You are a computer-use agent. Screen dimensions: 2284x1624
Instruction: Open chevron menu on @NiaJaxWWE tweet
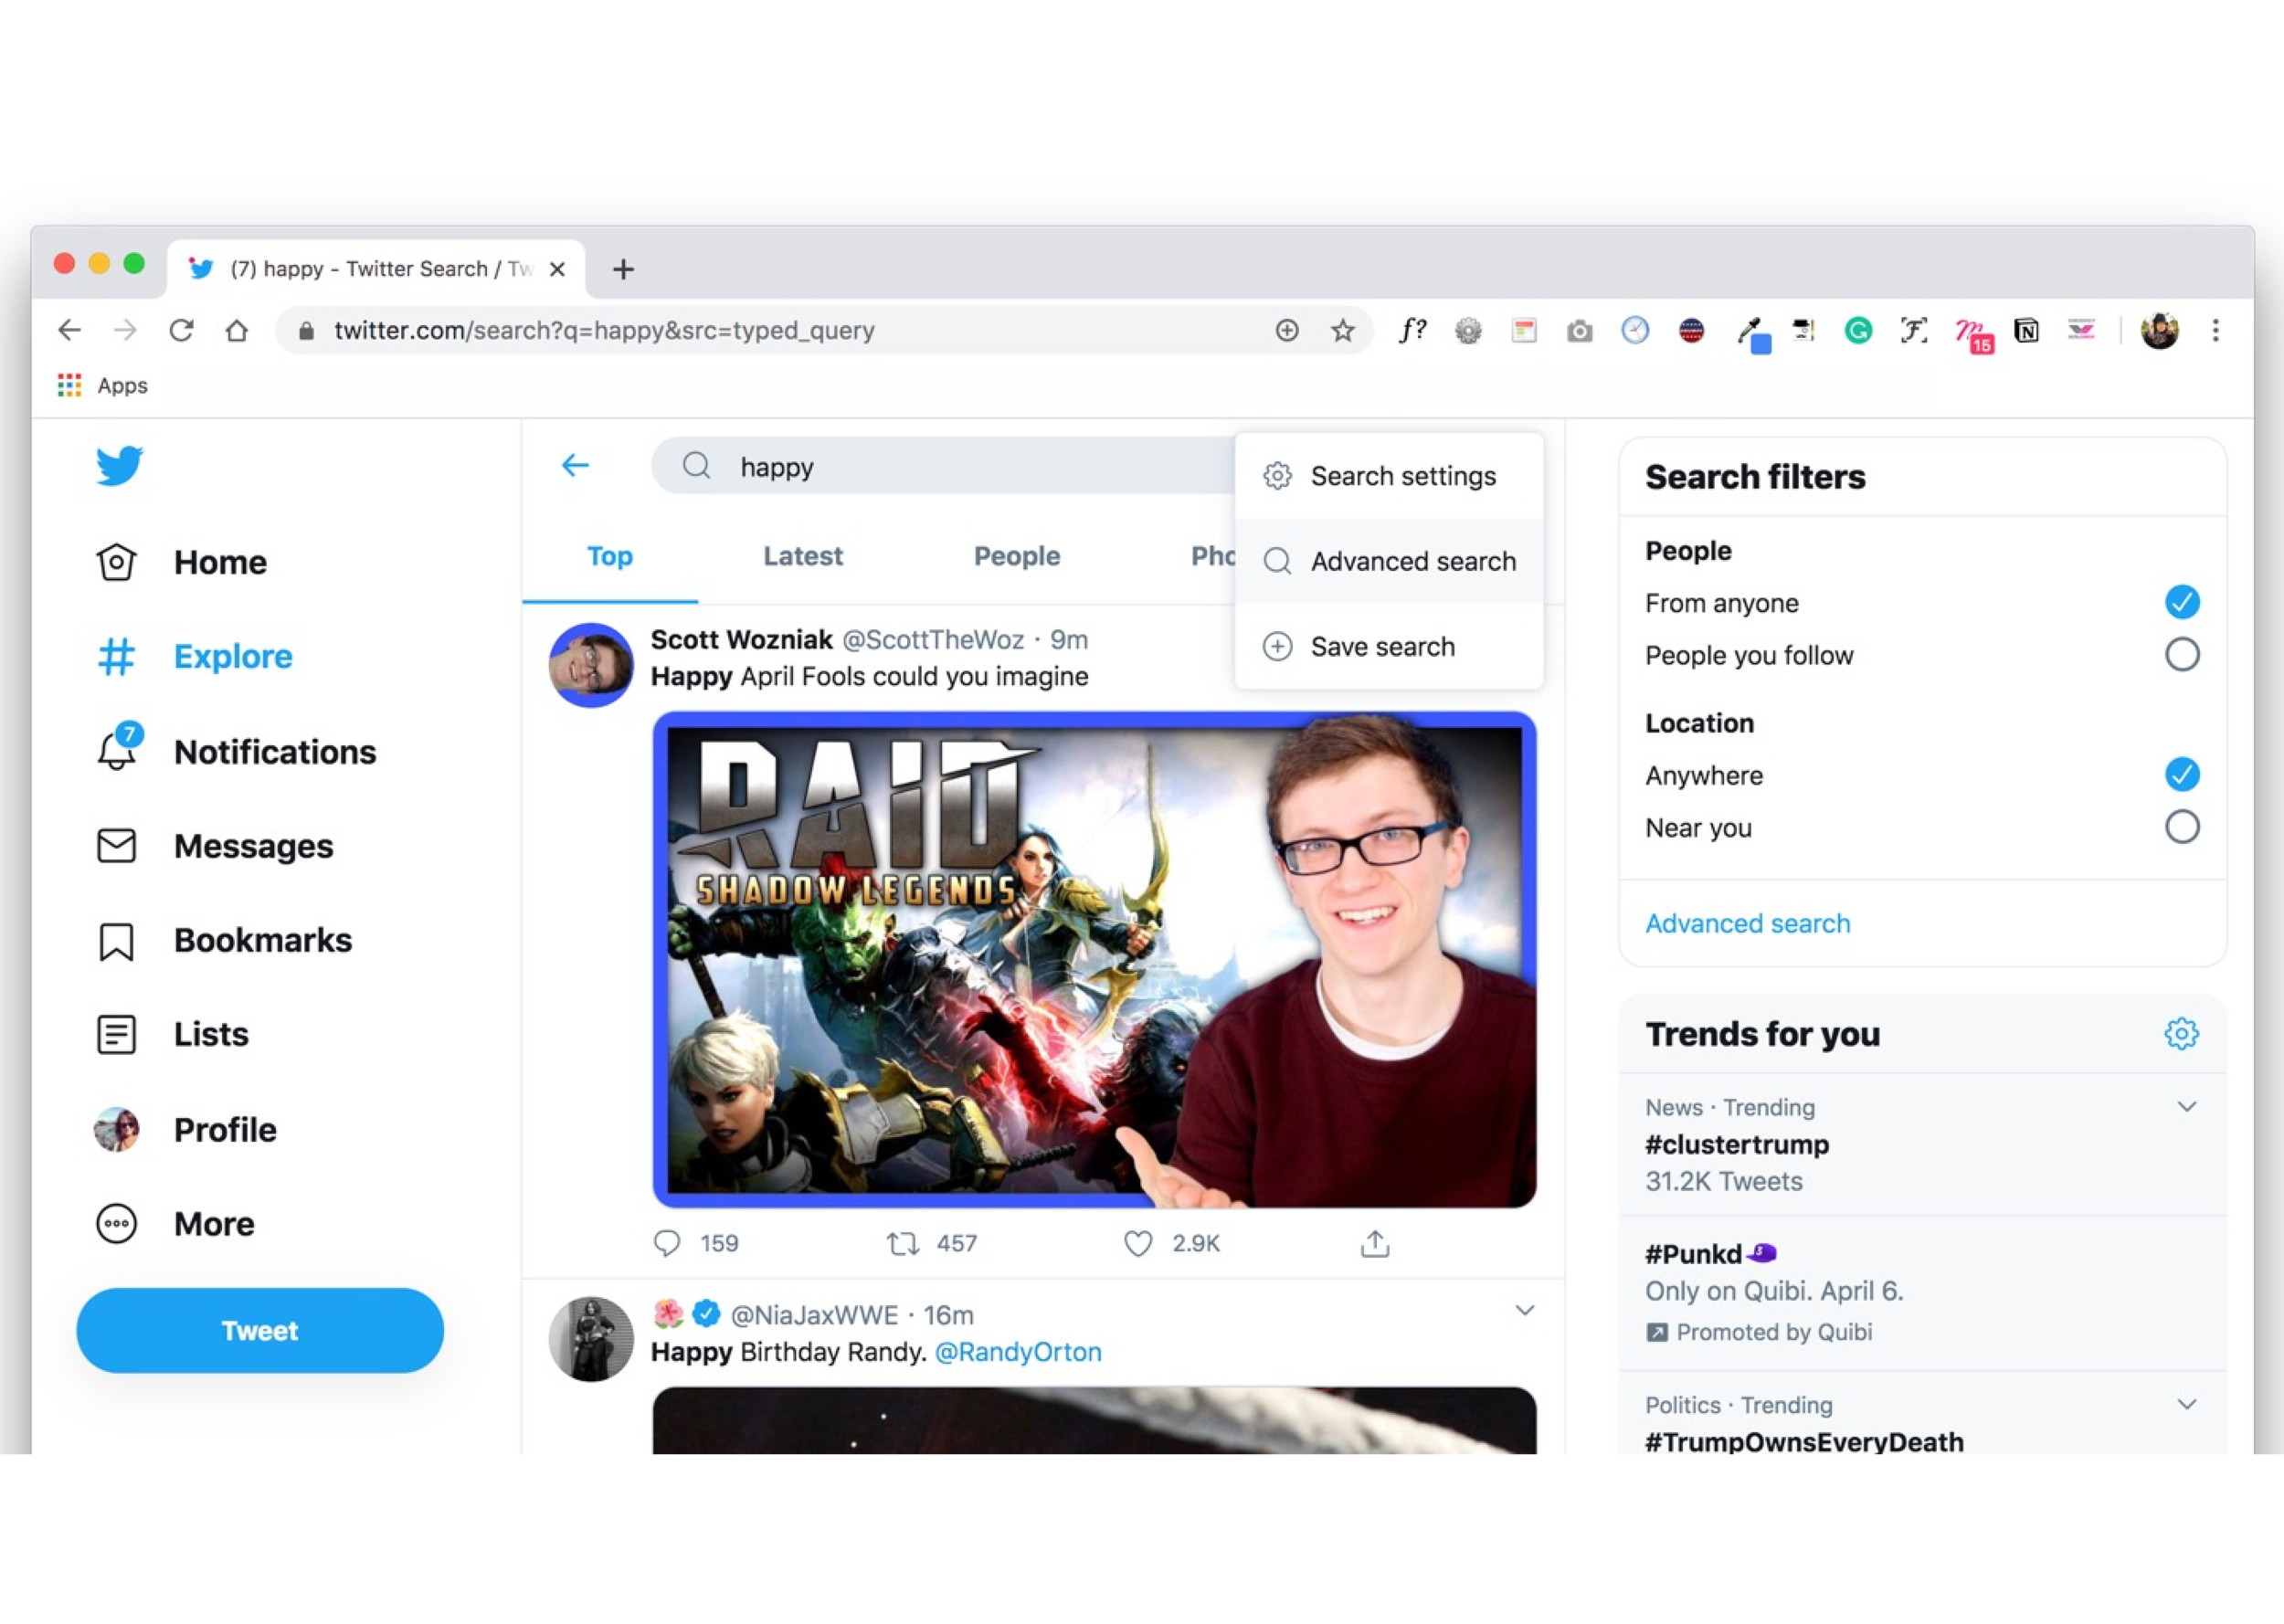[1524, 1310]
